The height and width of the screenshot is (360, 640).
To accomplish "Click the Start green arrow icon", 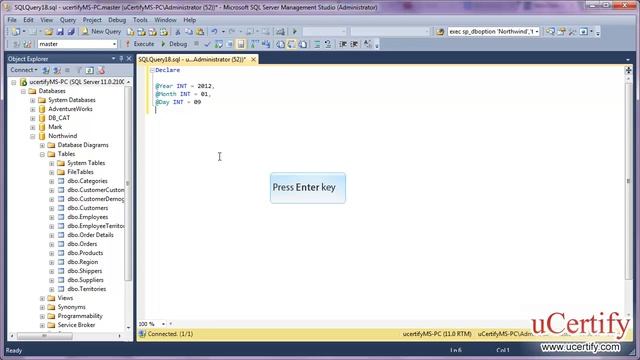I will pos(294,32).
